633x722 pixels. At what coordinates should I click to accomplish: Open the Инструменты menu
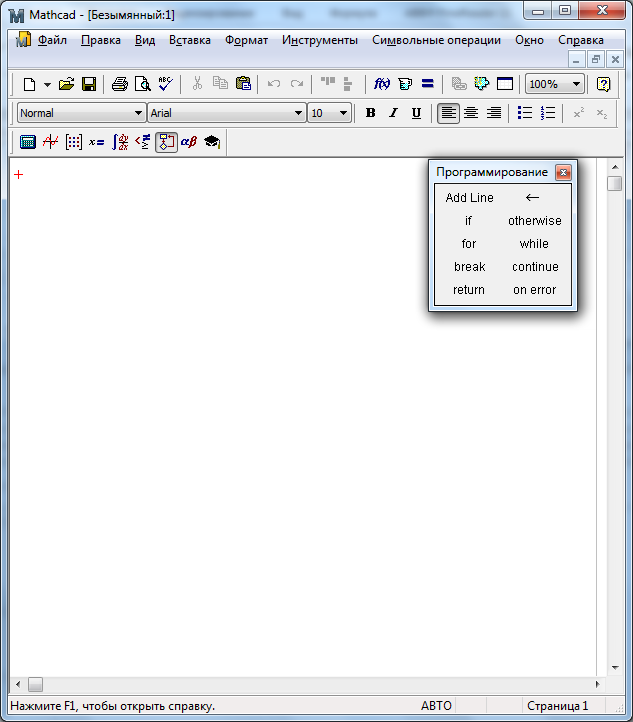(320, 40)
